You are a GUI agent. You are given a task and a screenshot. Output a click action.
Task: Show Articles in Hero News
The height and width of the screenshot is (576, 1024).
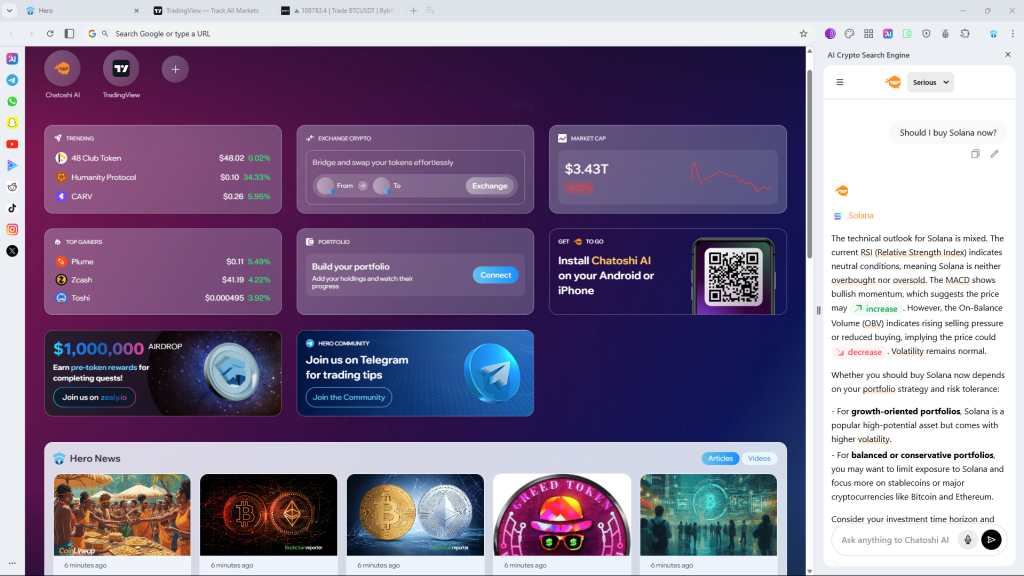click(x=720, y=458)
